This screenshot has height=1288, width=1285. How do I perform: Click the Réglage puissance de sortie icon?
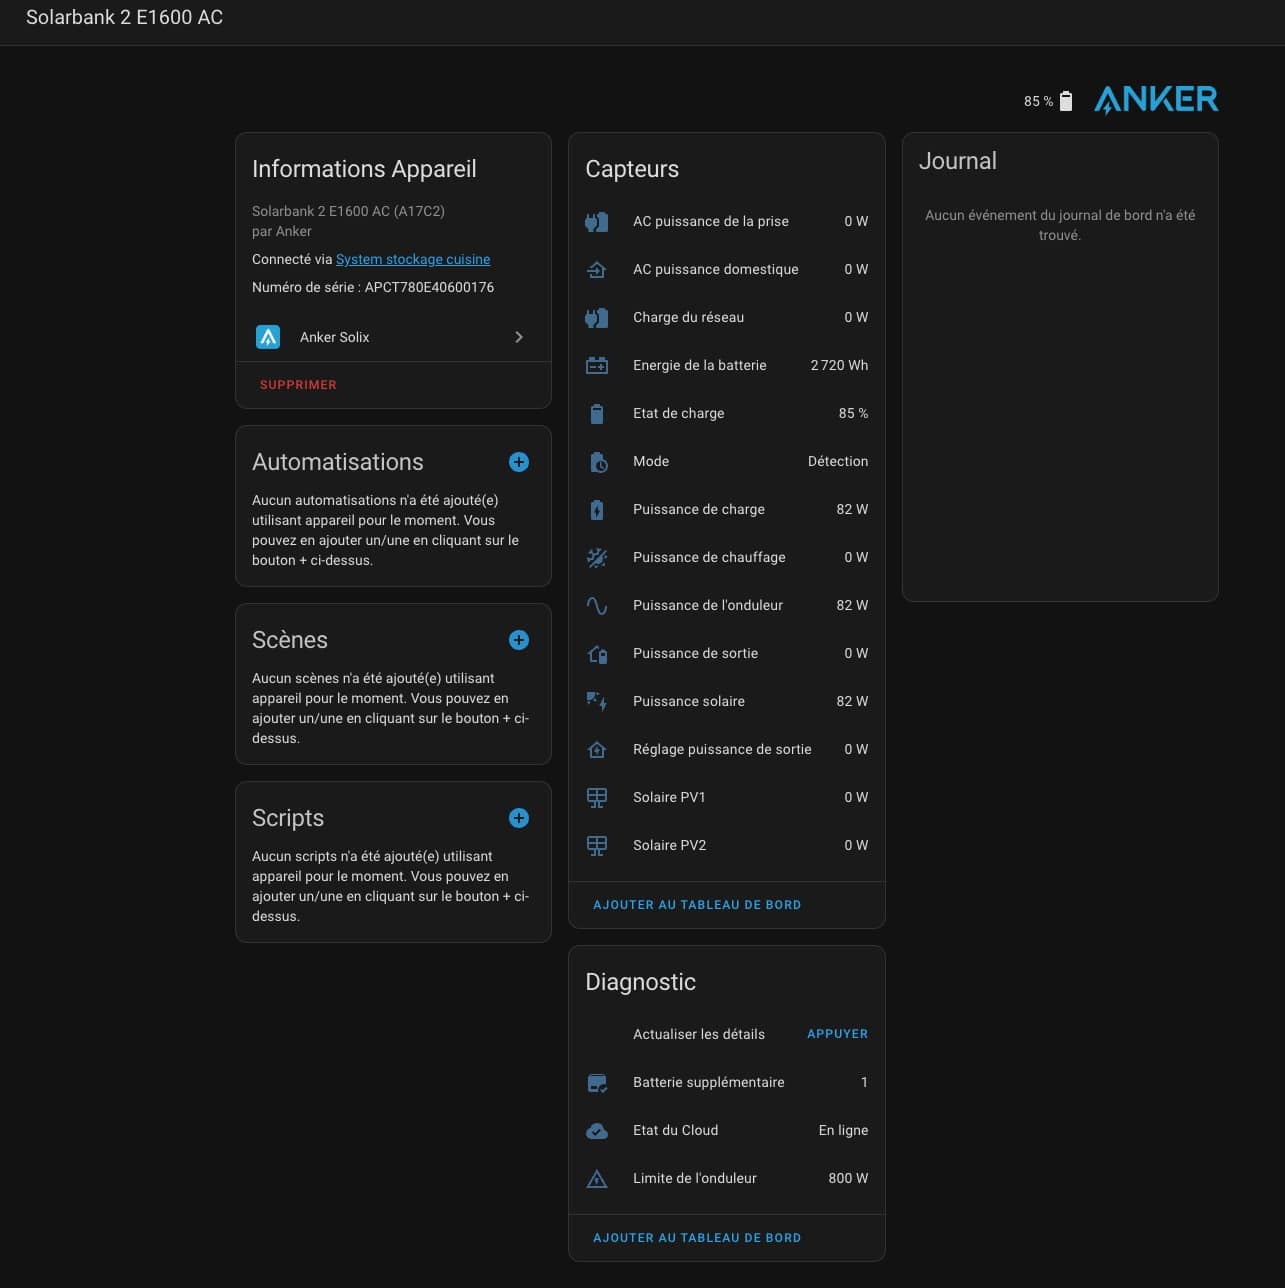(x=597, y=749)
